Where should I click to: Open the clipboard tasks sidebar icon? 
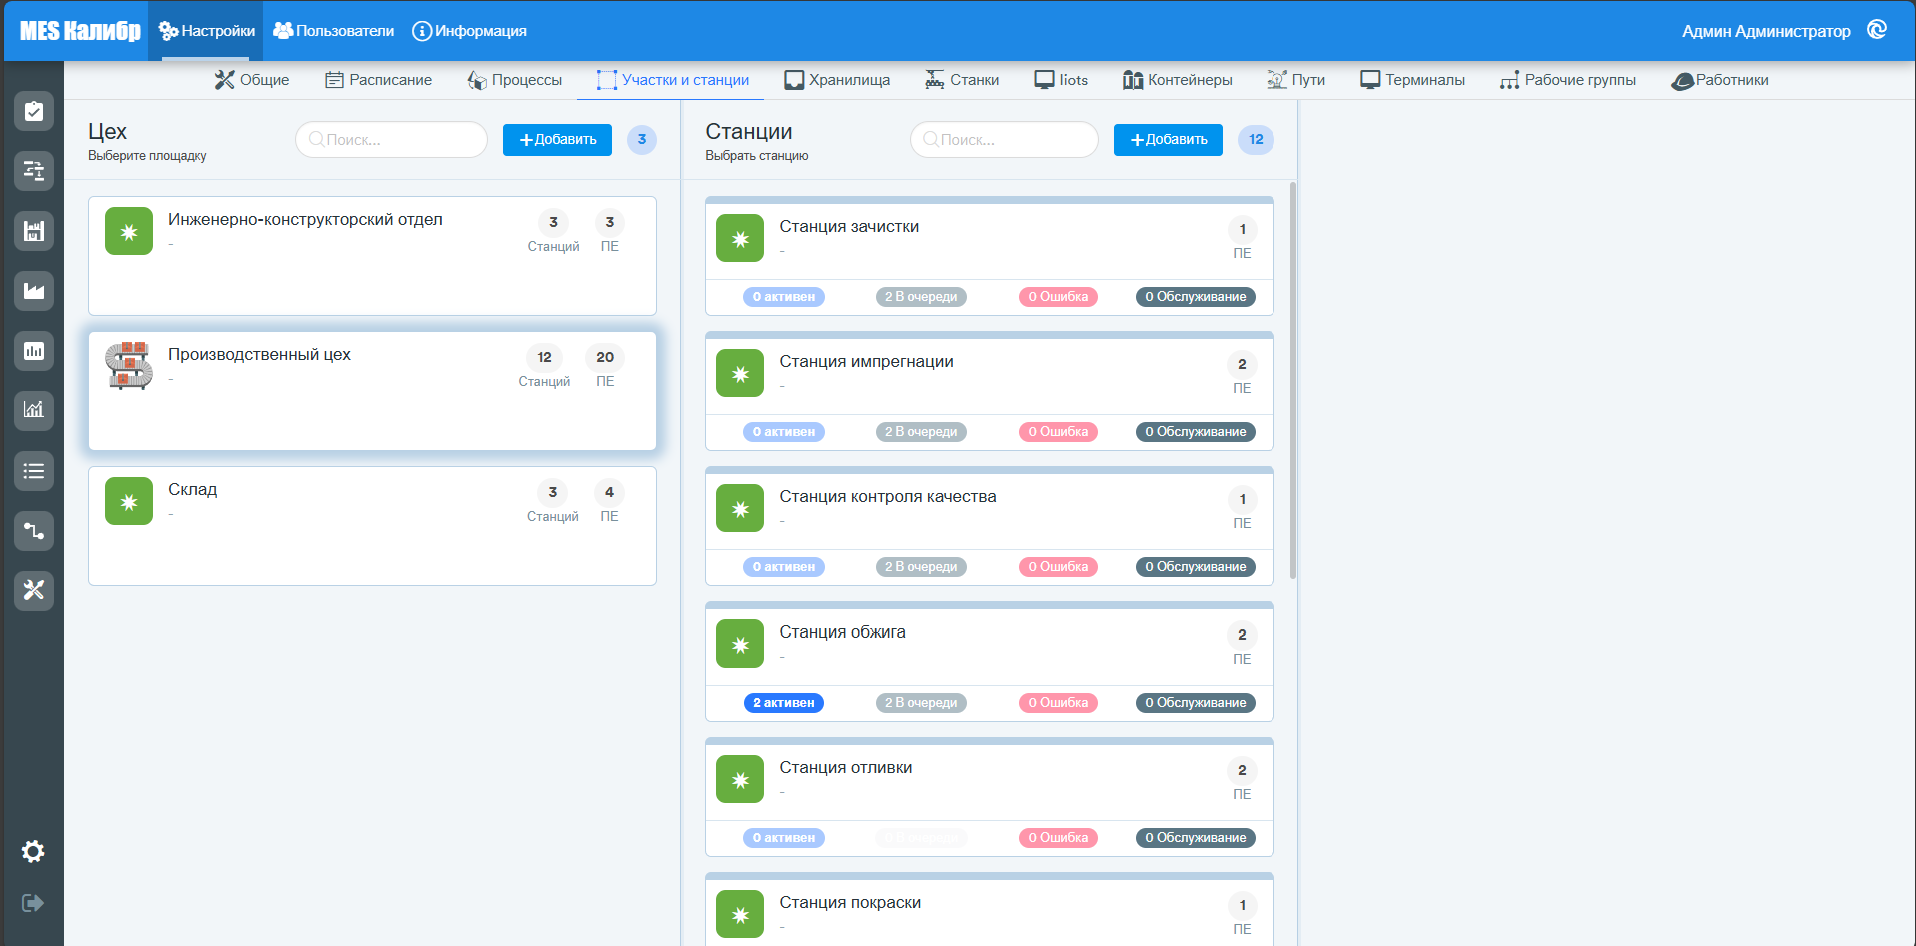34,111
